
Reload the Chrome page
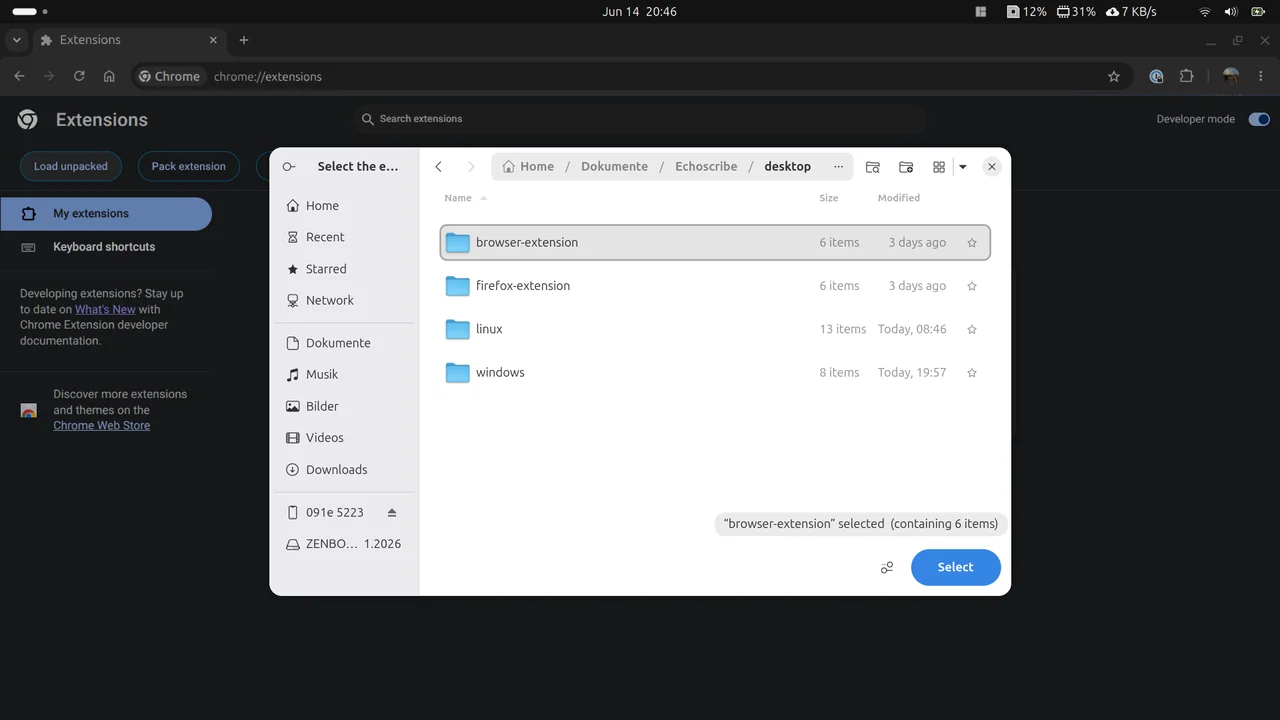(x=79, y=76)
